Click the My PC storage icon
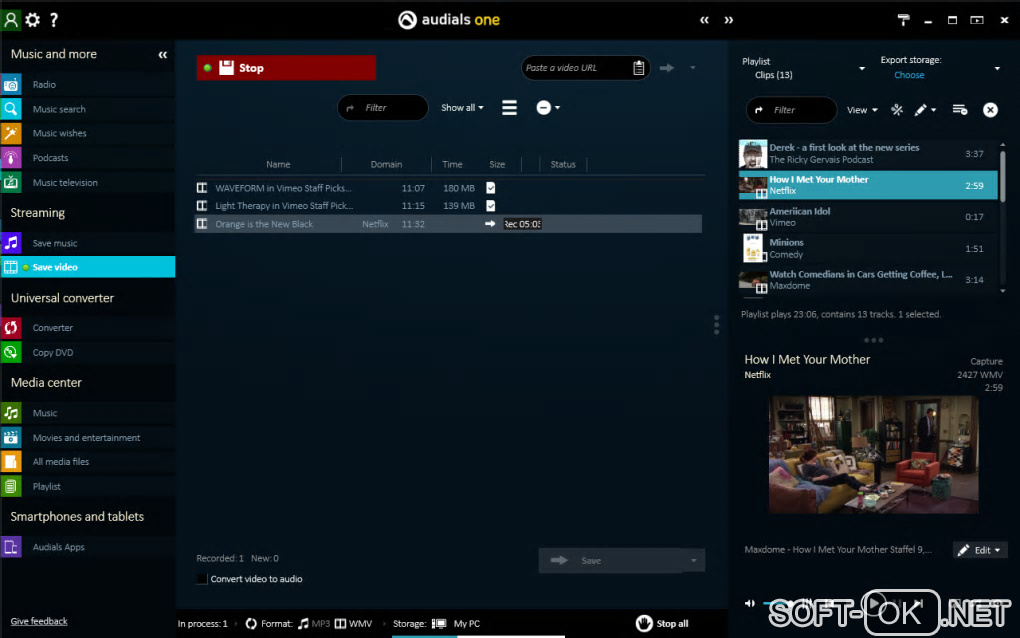Viewport: 1020px width, 638px height. (439, 624)
